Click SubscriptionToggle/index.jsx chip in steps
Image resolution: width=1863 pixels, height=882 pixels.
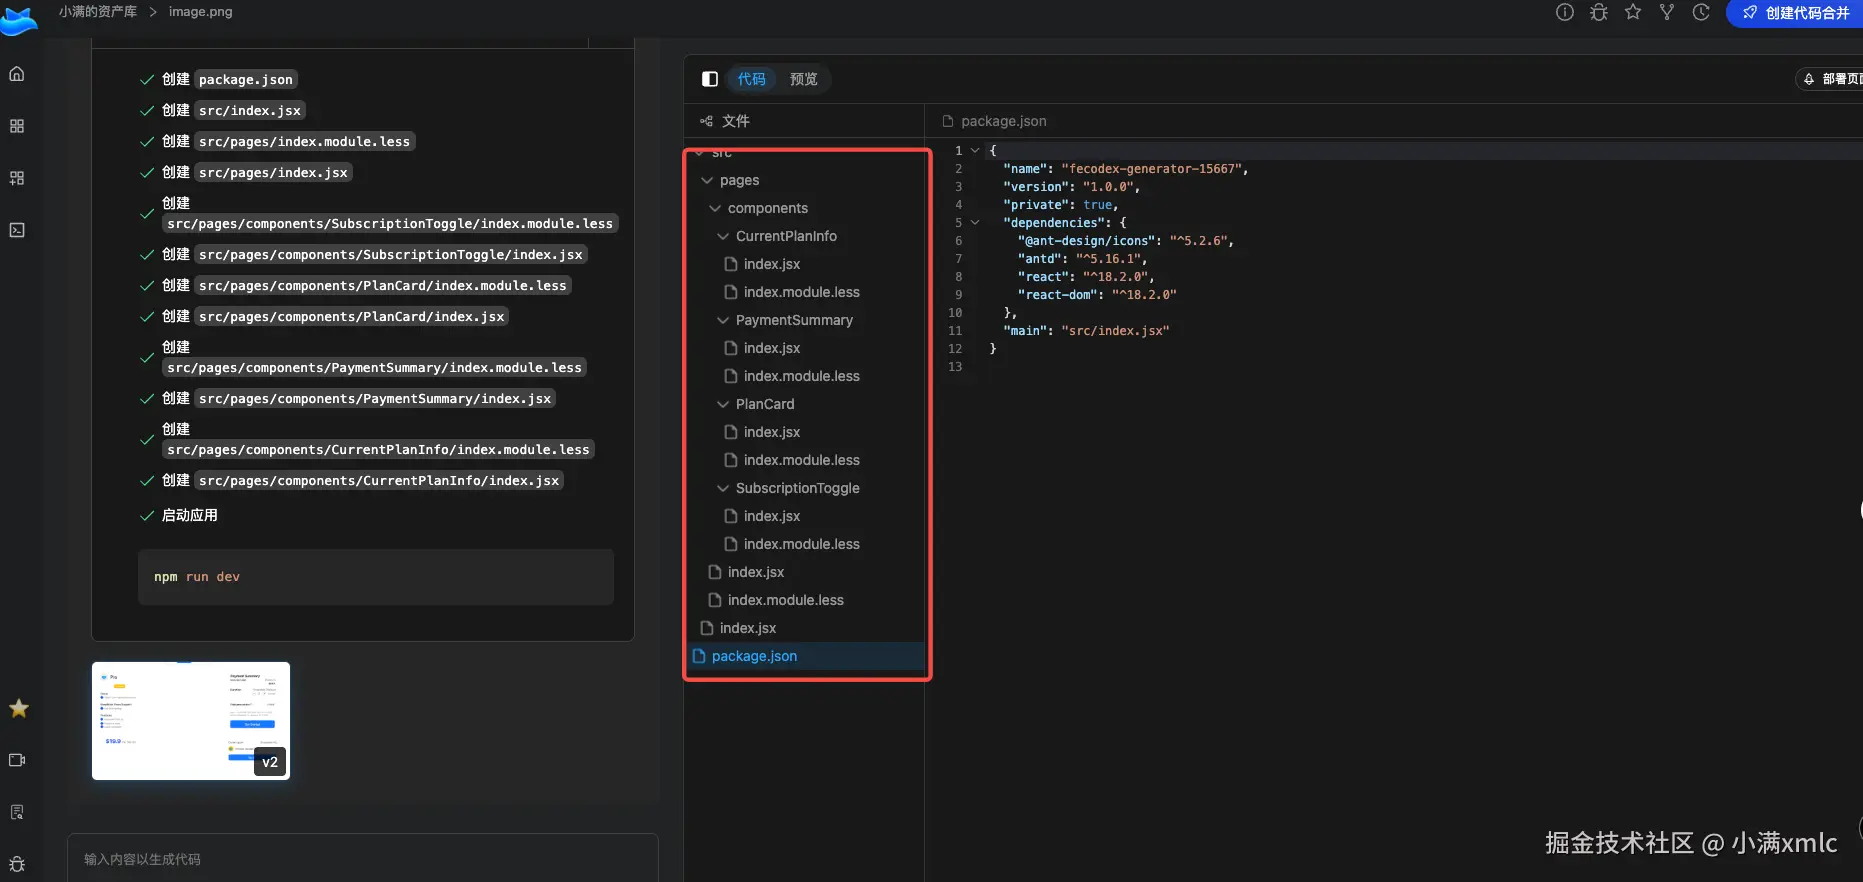[x=390, y=255]
